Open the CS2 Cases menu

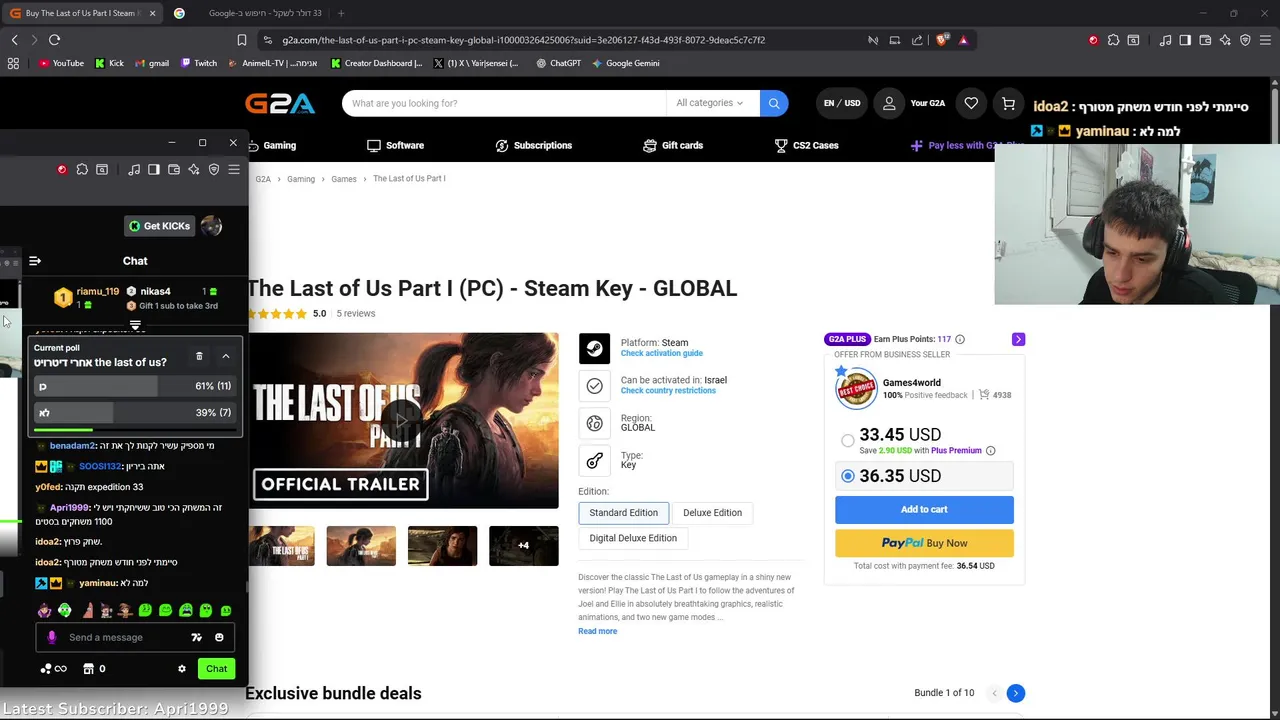tap(806, 145)
